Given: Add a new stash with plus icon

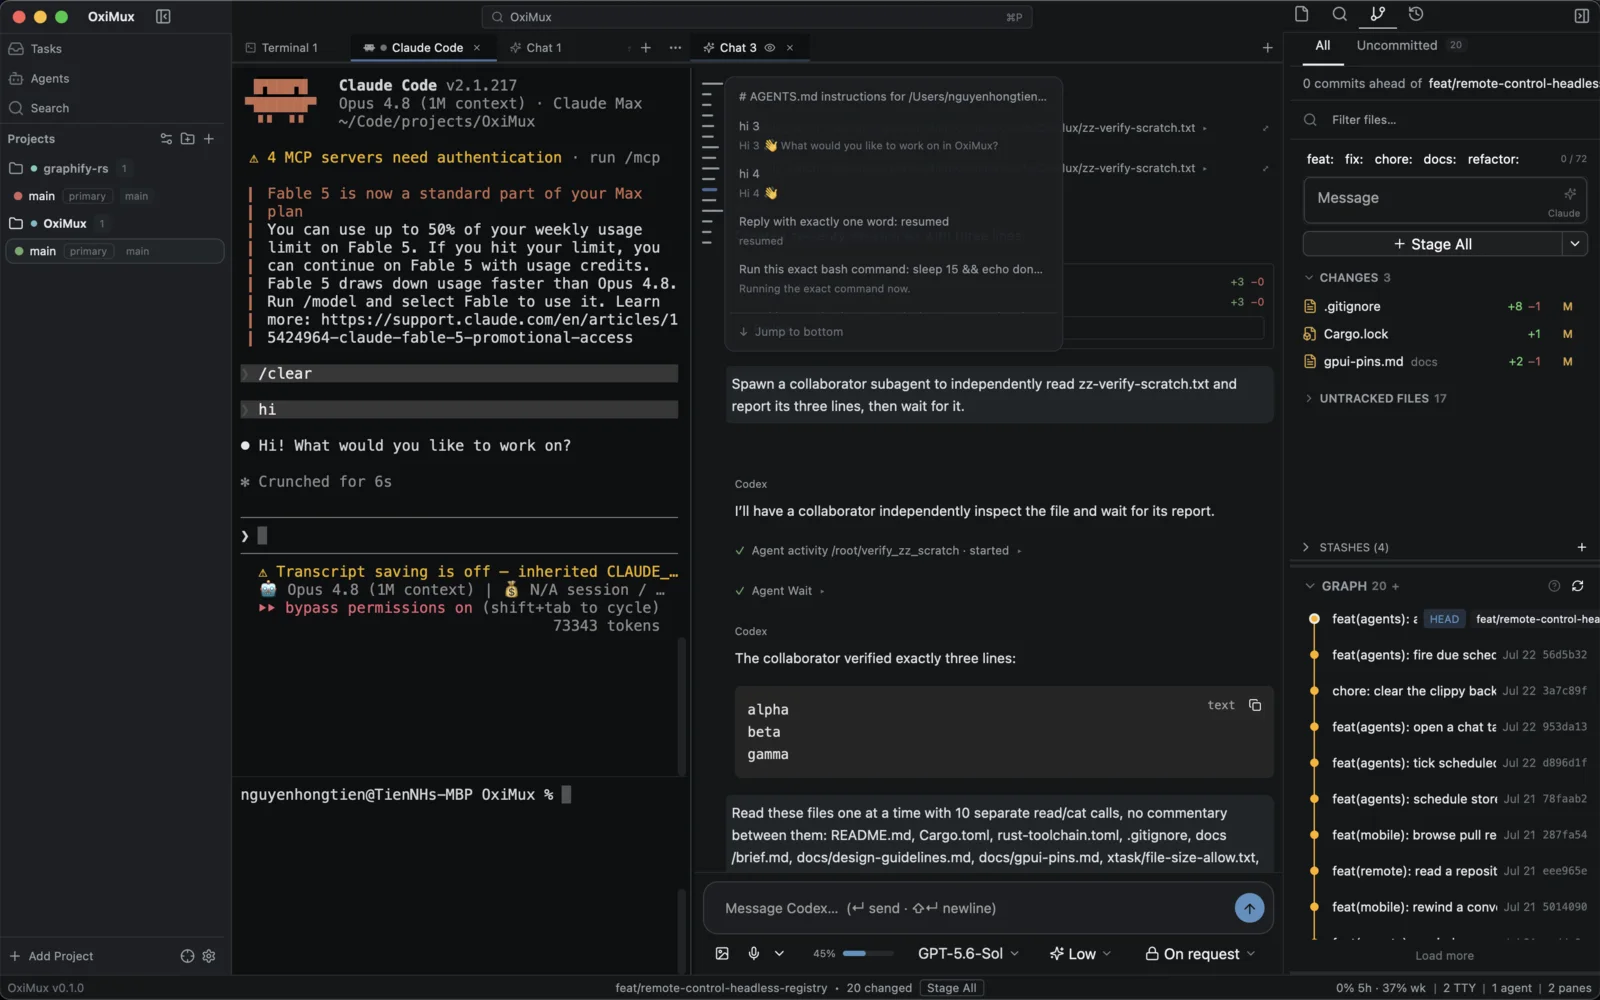Looking at the screenshot, I should (x=1581, y=547).
